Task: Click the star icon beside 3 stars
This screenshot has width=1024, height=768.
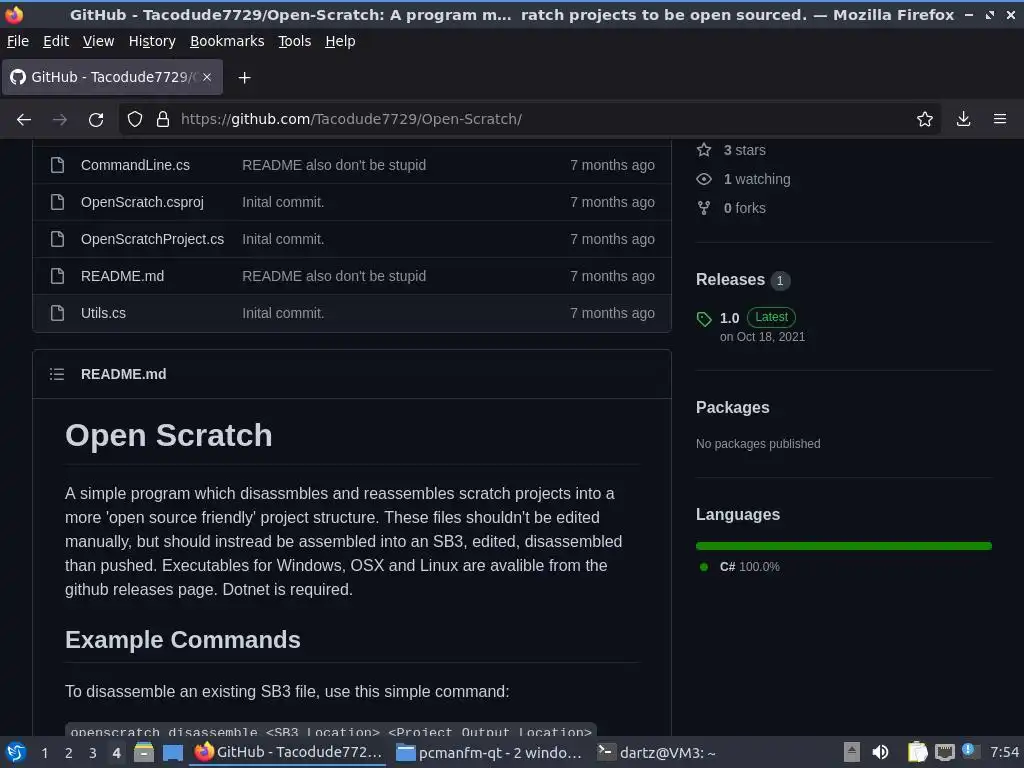Action: point(704,150)
